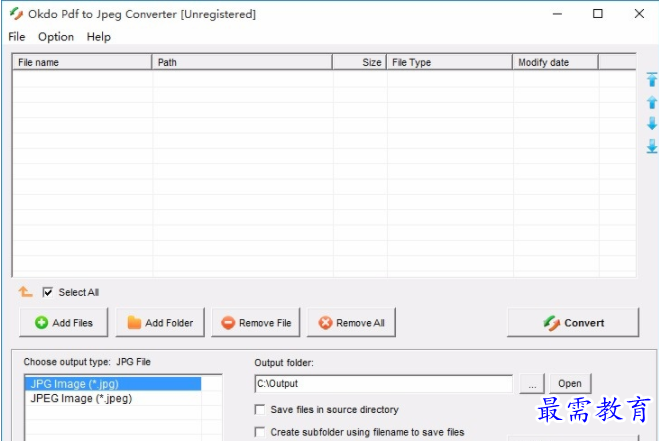The width and height of the screenshot is (659, 441).
Task: Minimize the Okdo converter window
Action: pyautogui.click(x=557, y=14)
